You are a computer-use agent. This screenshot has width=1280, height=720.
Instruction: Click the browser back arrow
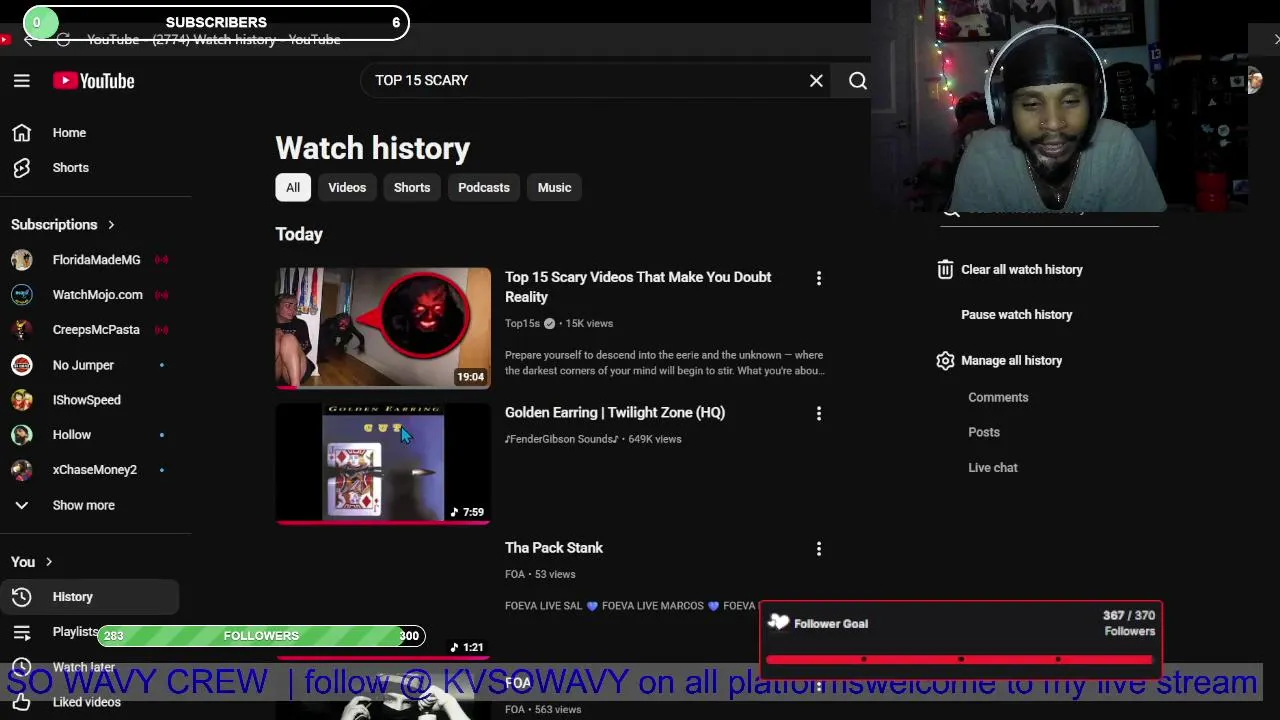29,40
